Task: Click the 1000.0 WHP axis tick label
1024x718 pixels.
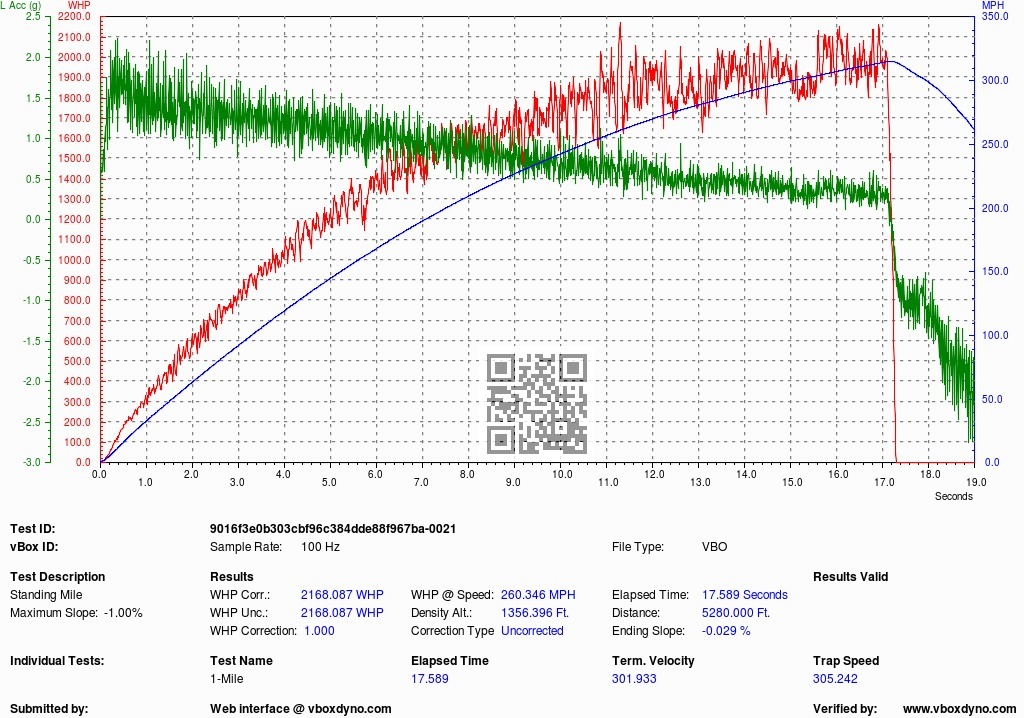Action: pyautogui.click(x=74, y=260)
